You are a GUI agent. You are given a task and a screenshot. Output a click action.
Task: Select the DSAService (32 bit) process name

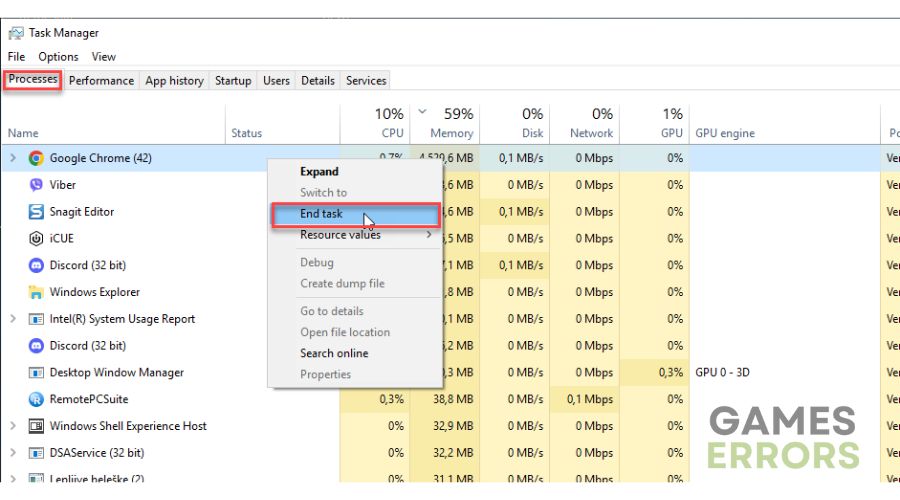click(97, 453)
